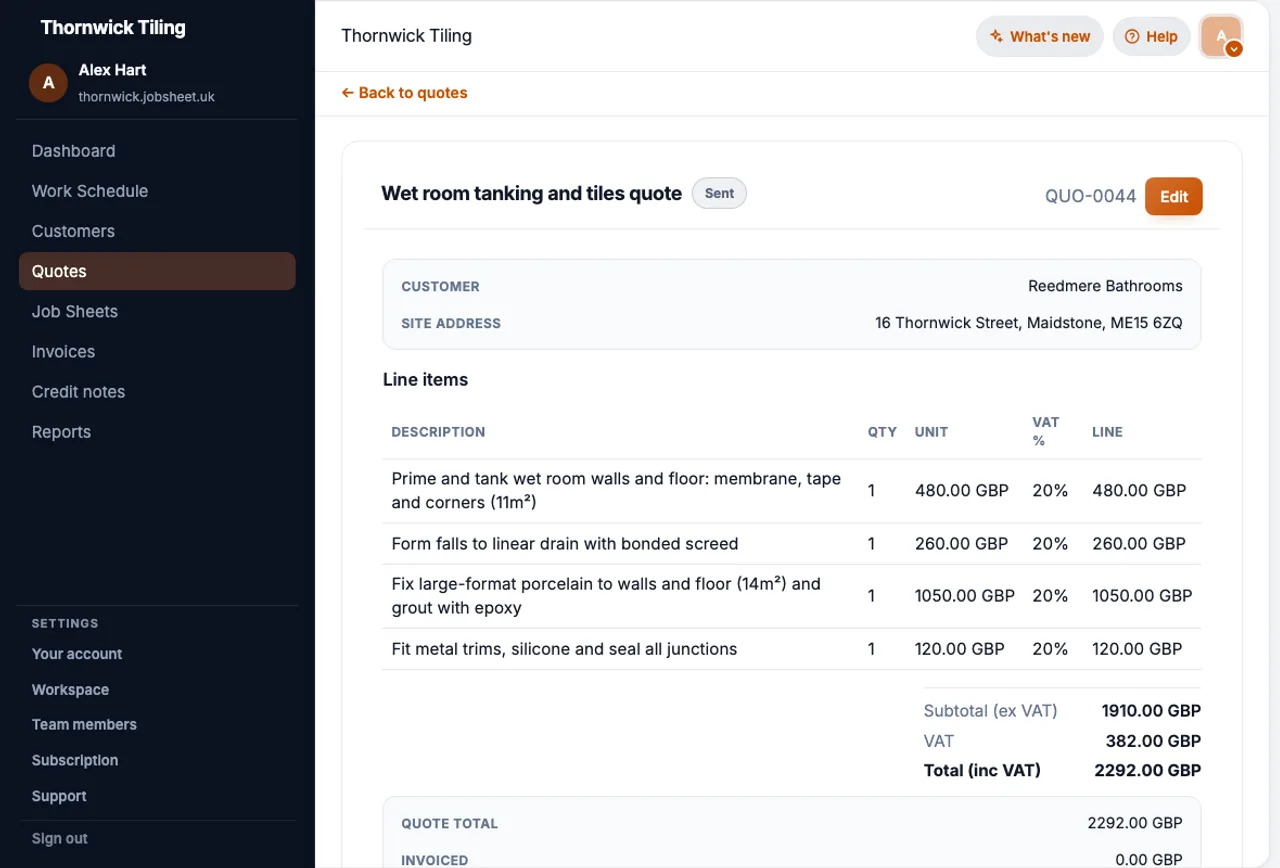Manage Team members
The width and height of the screenshot is (1280, 868).
pyautogui.click(x=84, y=725)
